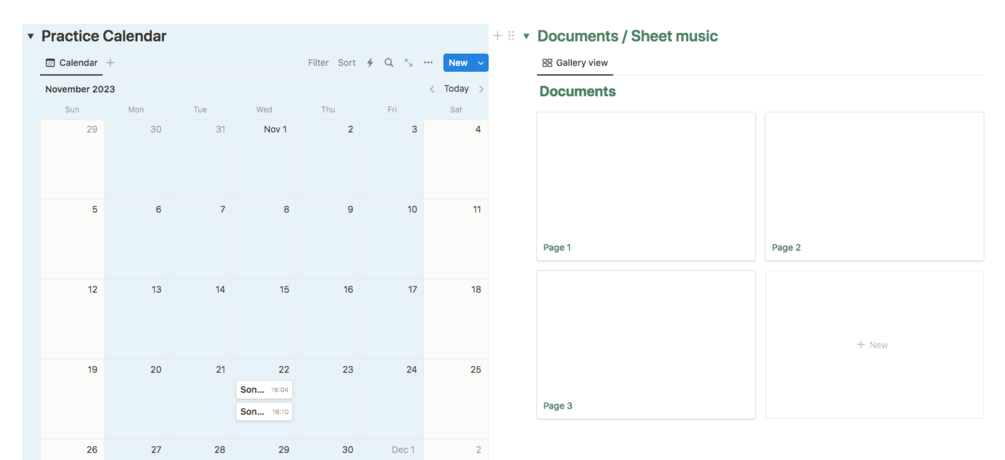Open the Filter option
The width and height of the screenshot is (1005, 460).
pyautogui.click(x=318, y=63)
